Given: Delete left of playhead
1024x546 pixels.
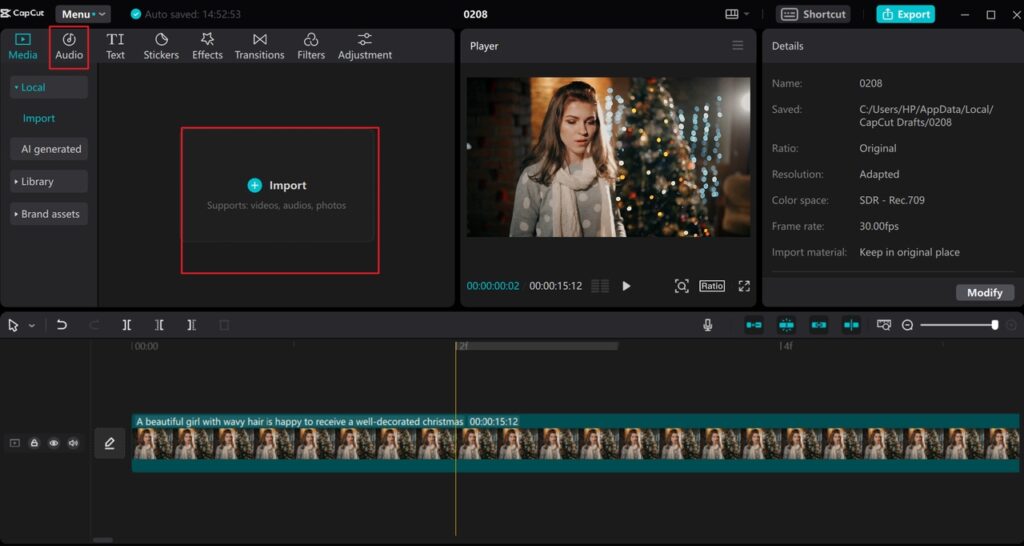Looking at the screenshot, I should click(159, 325).
